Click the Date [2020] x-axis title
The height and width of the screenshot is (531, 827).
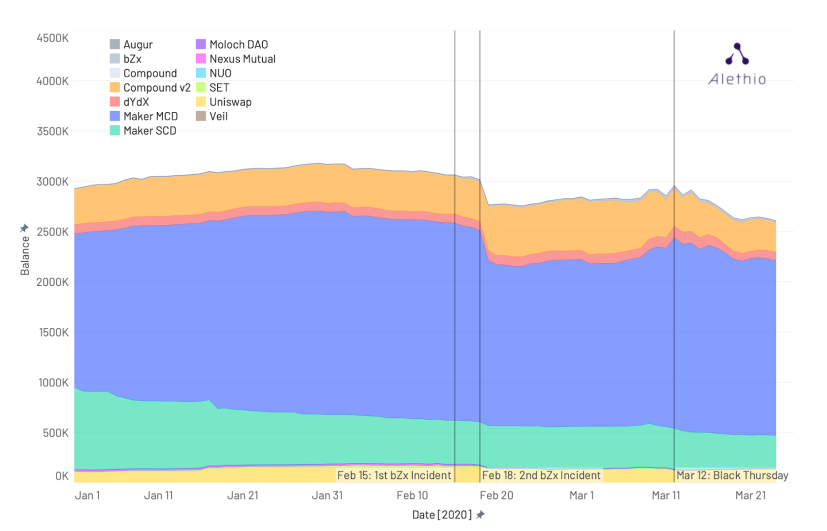[442, 515]
